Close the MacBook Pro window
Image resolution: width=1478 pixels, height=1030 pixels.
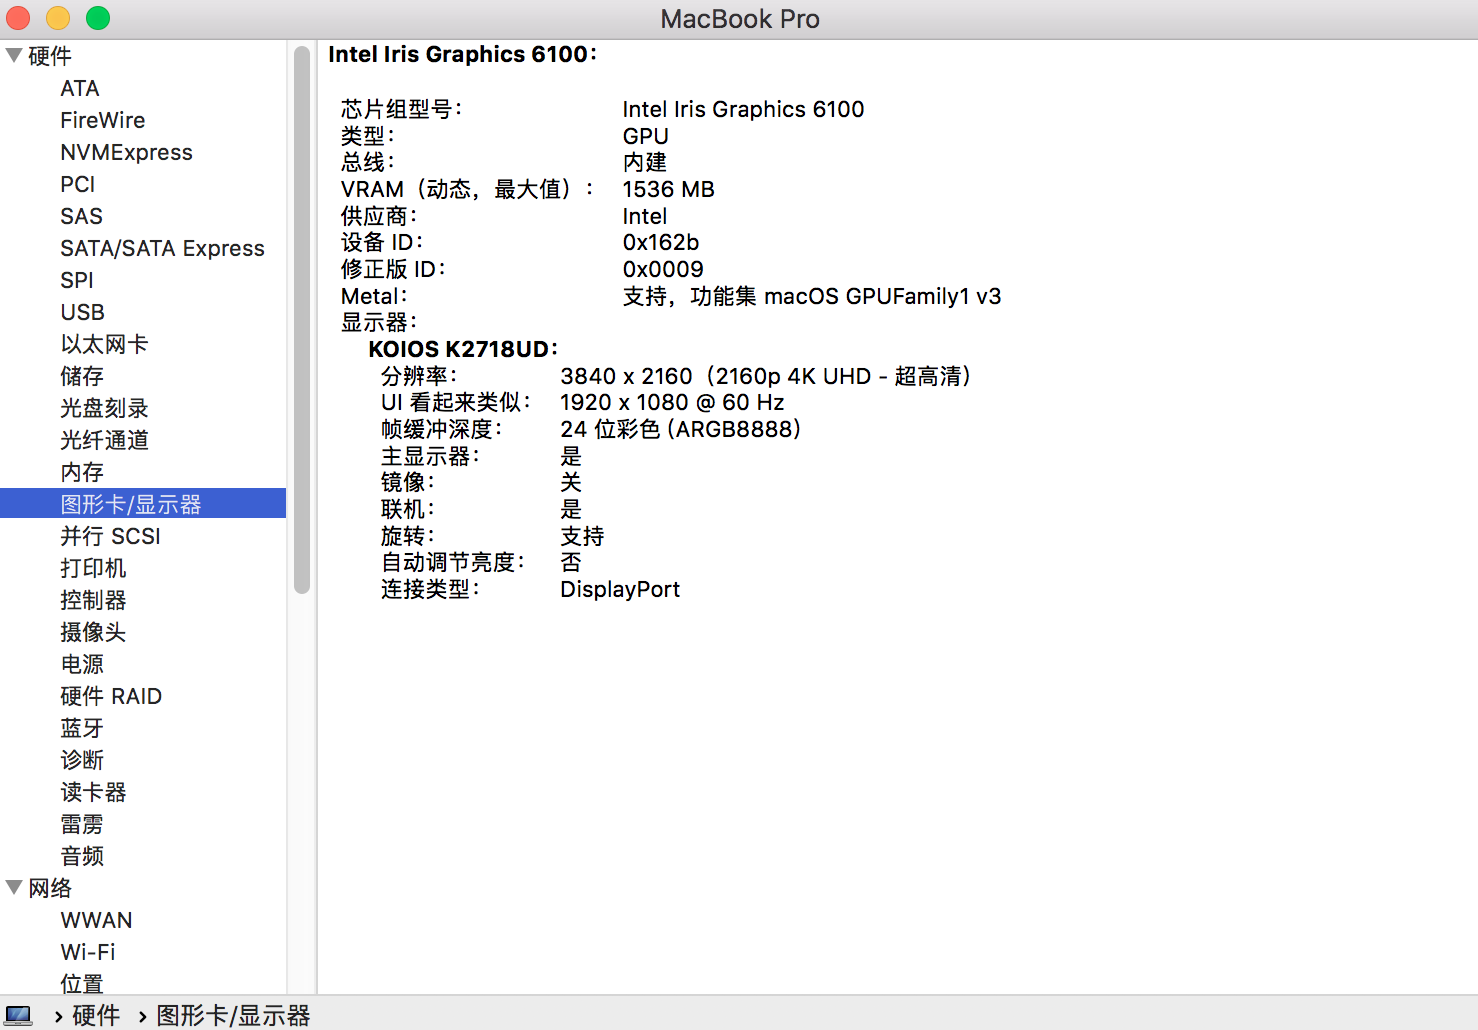click(18, 18)
